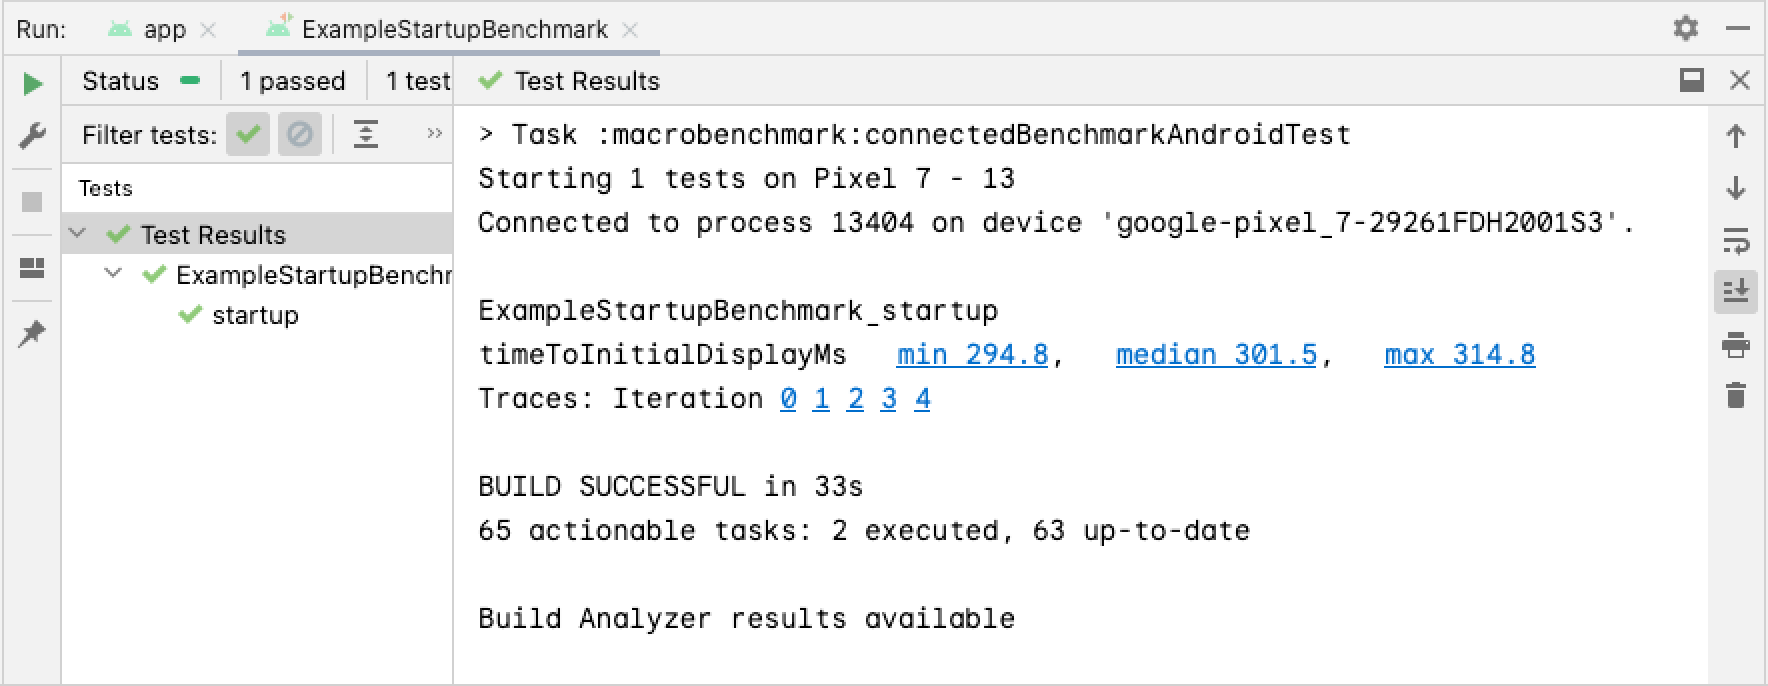Click the printer icon to print output
1768x686 pixels.
coord(1736,346)
